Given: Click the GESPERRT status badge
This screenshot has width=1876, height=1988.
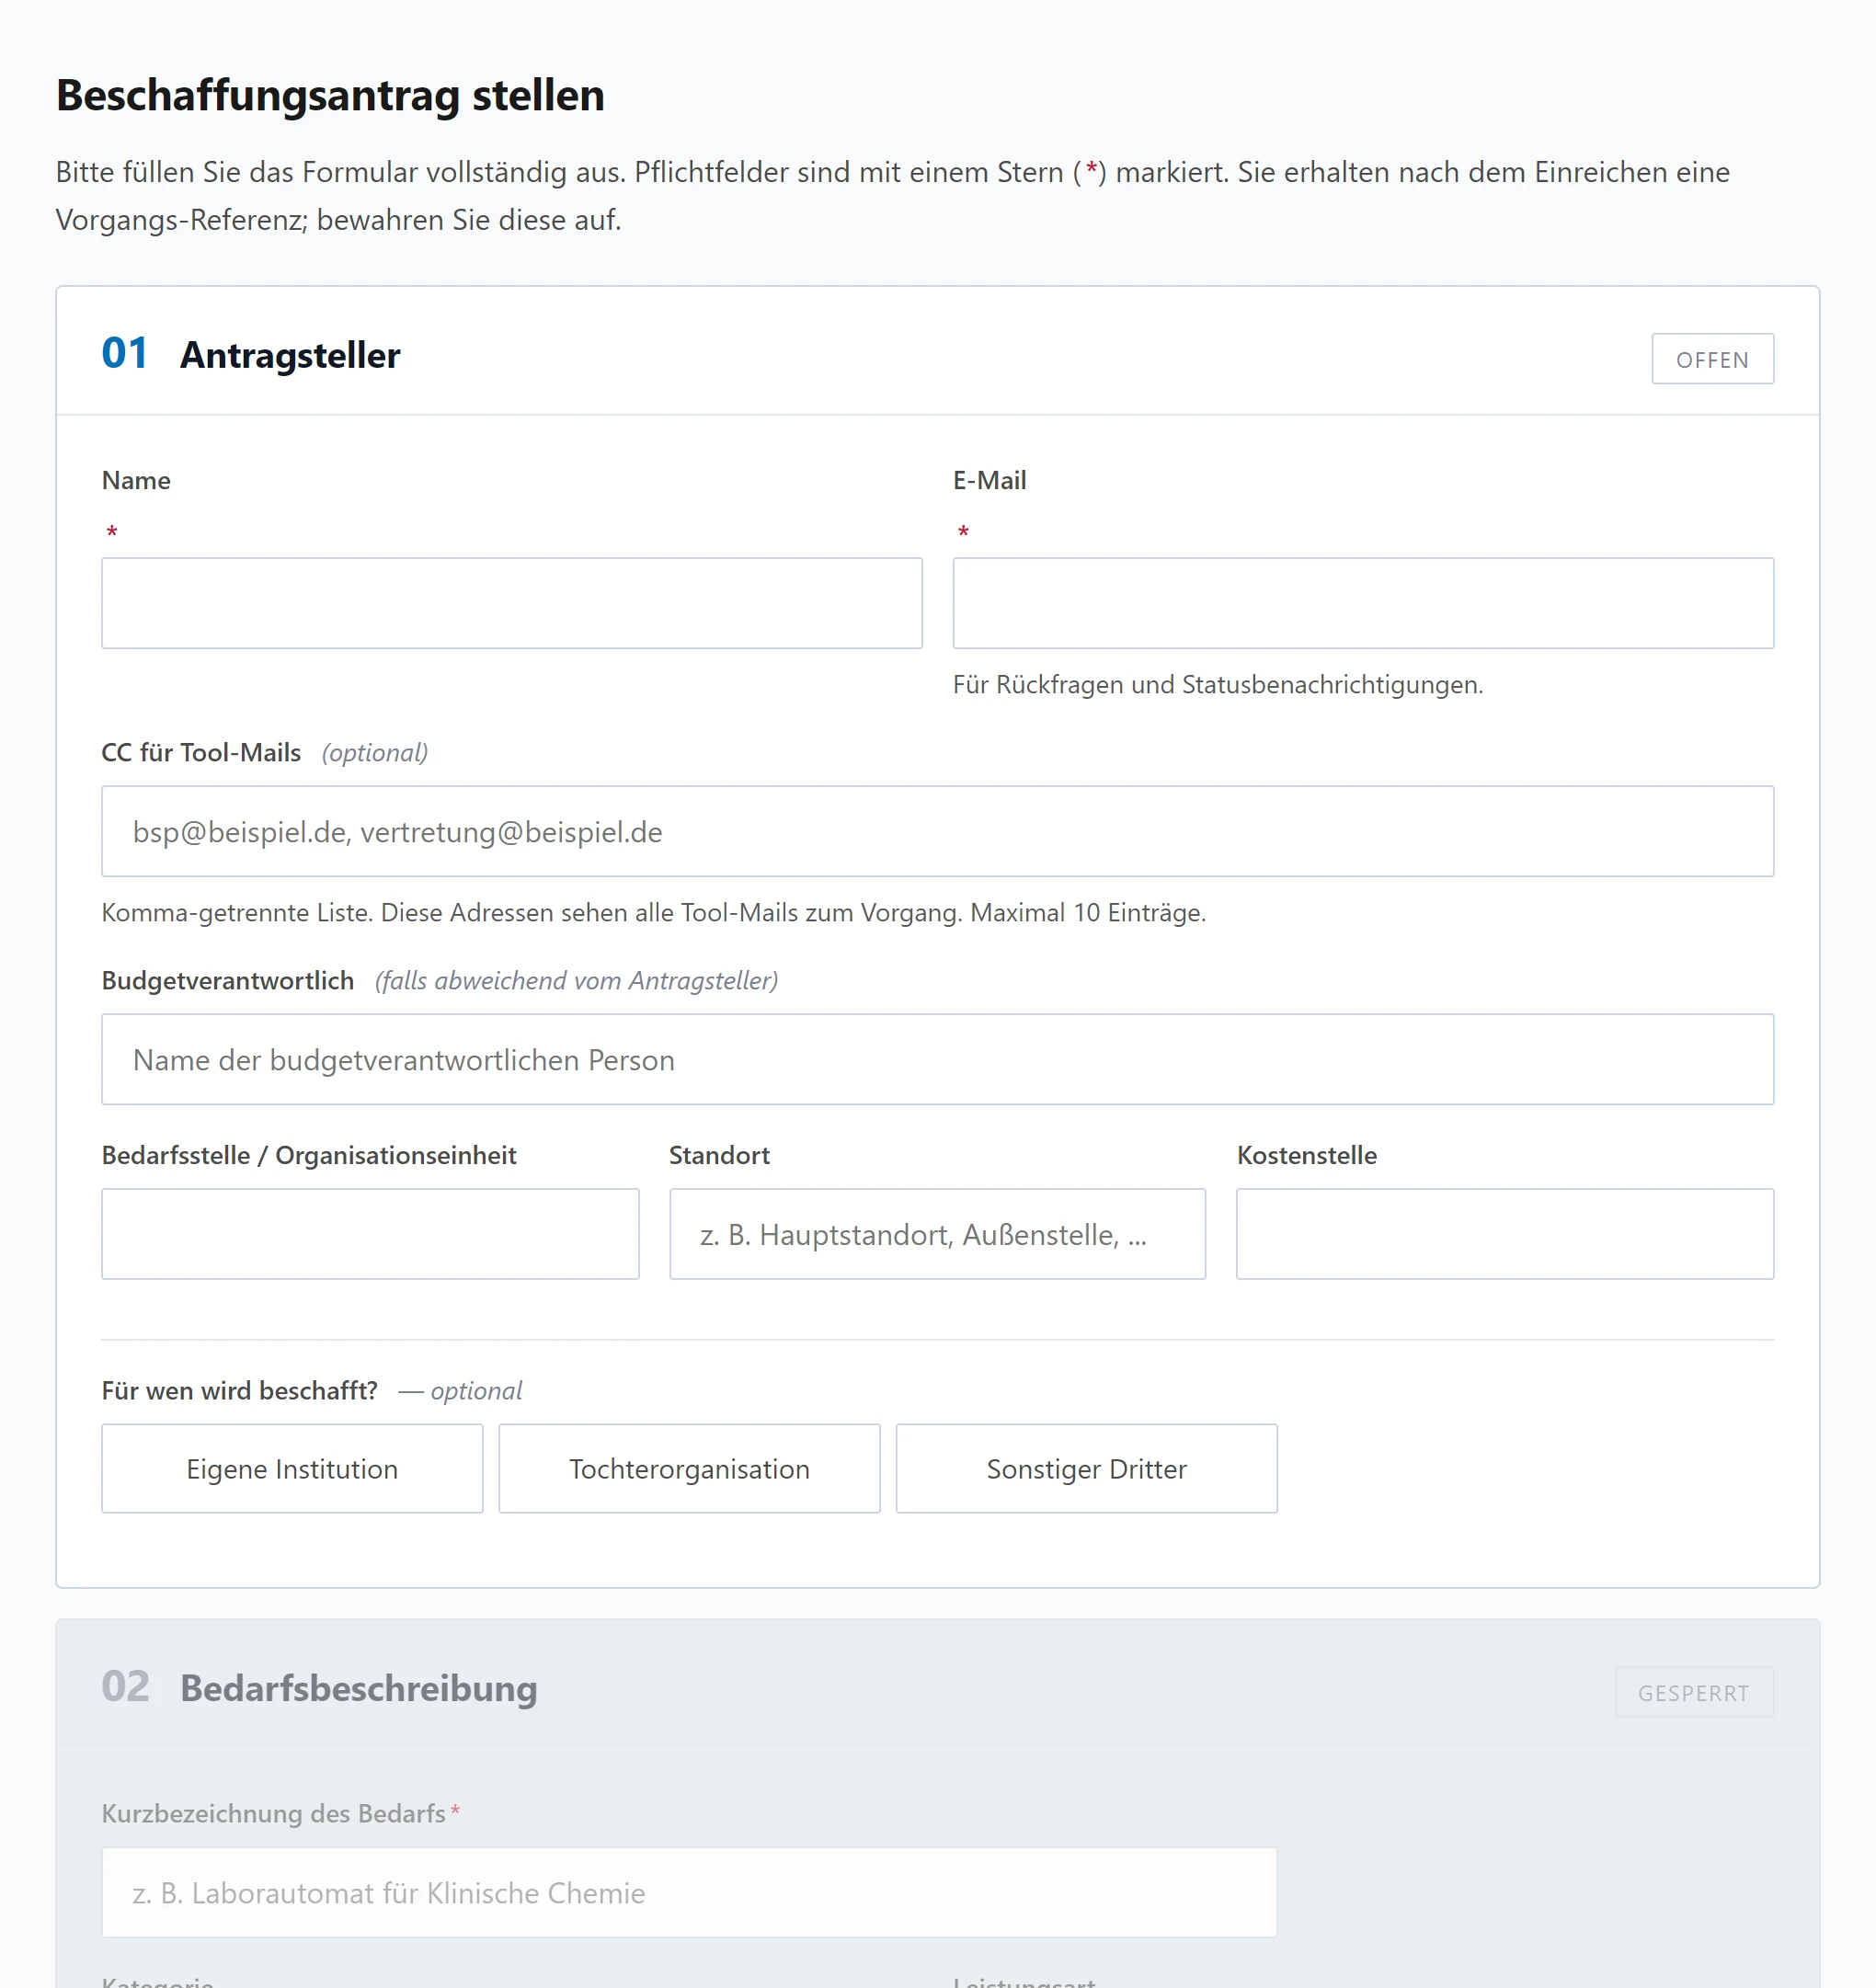Looking at the screenshot, I should tap(1694, 1692).
